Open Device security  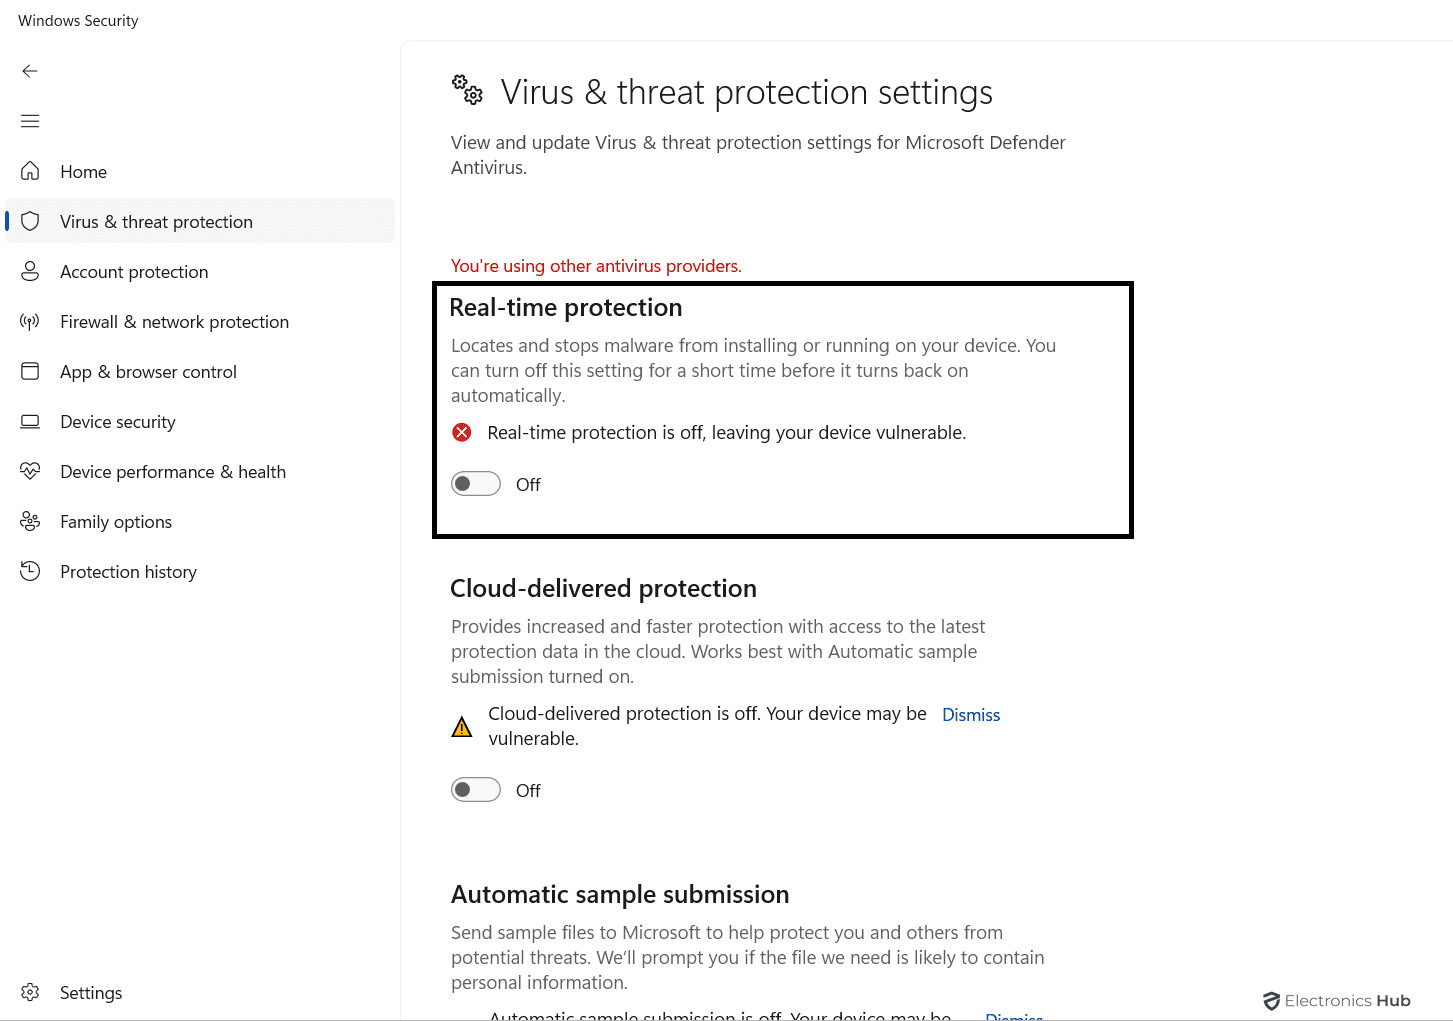coord(117,421)
